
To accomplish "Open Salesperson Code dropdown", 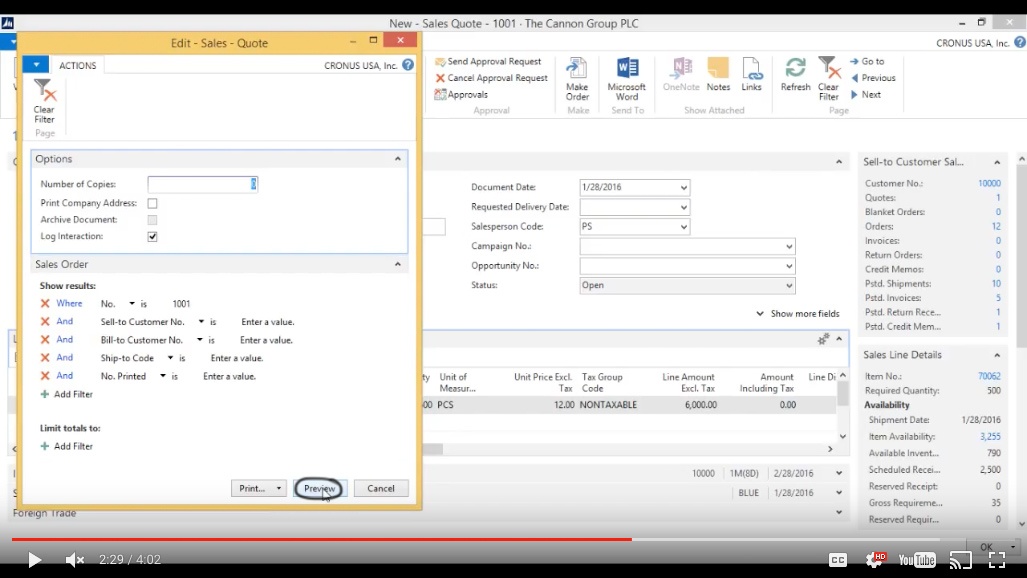I will (683, 227).
